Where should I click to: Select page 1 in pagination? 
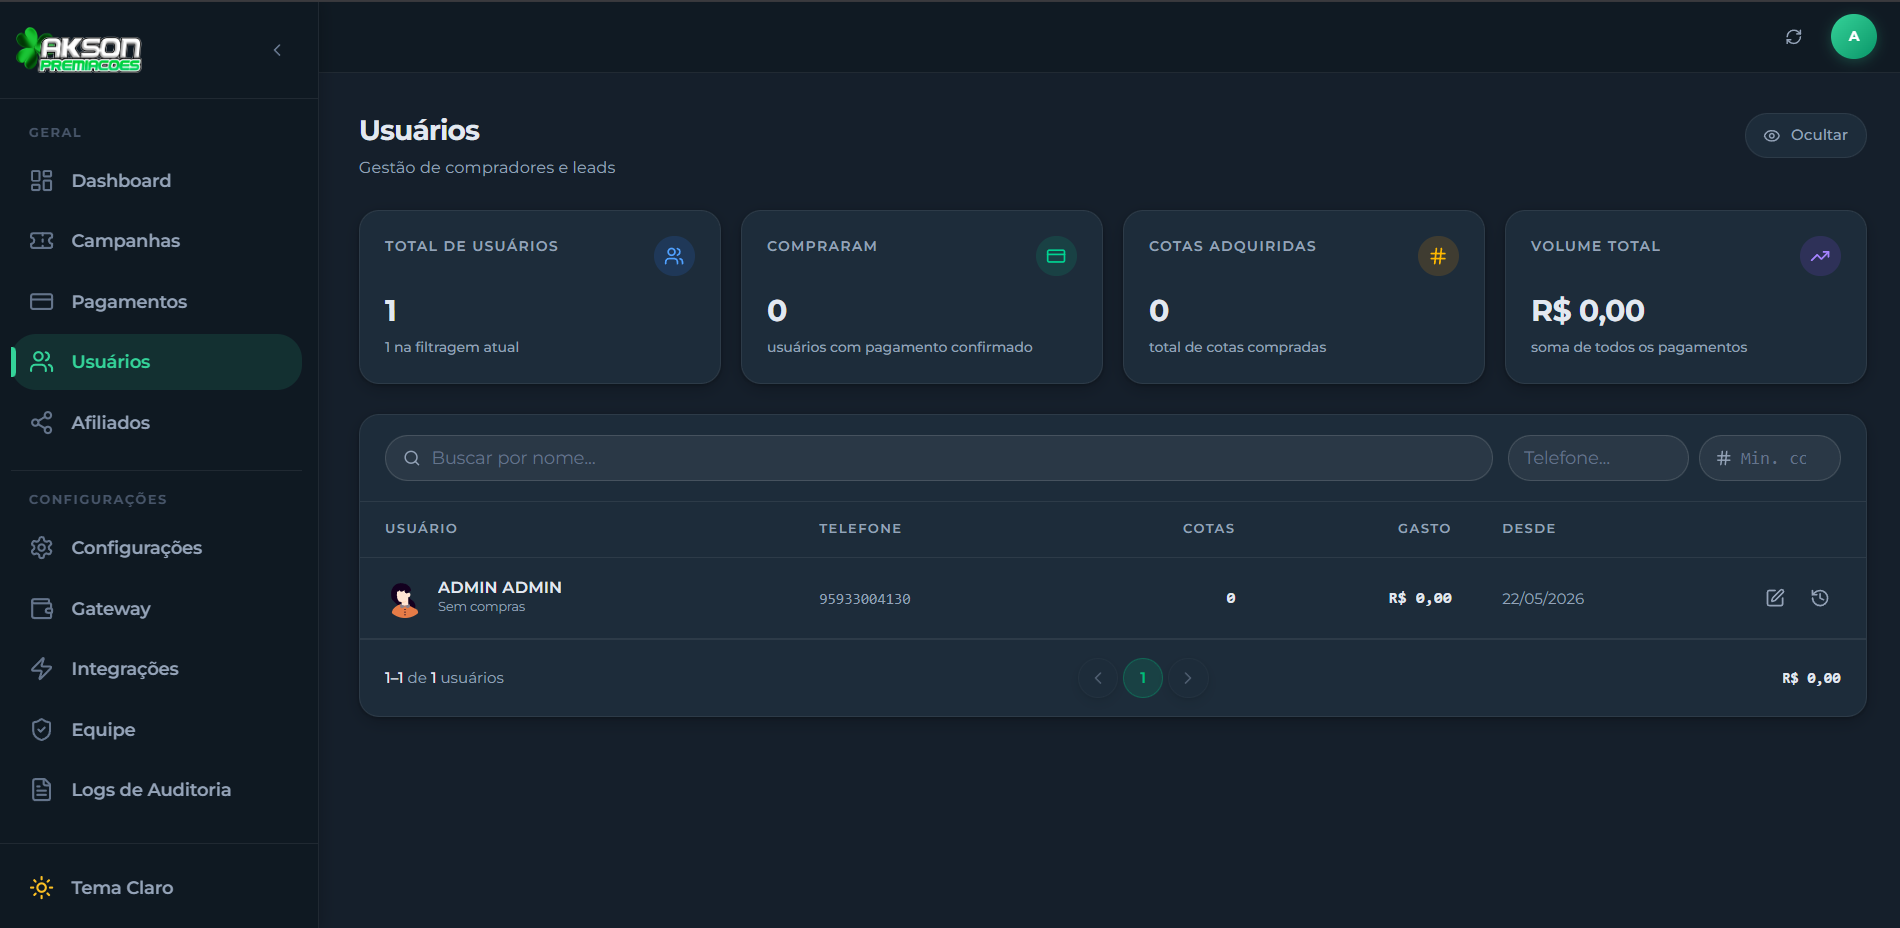[x=1143, y=678]
